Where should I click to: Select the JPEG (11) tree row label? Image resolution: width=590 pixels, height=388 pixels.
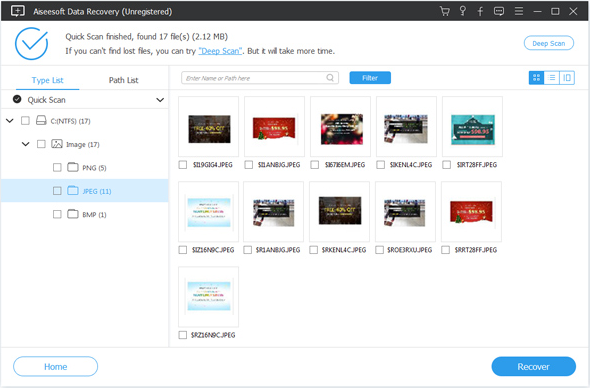click(x=97, y=191)
